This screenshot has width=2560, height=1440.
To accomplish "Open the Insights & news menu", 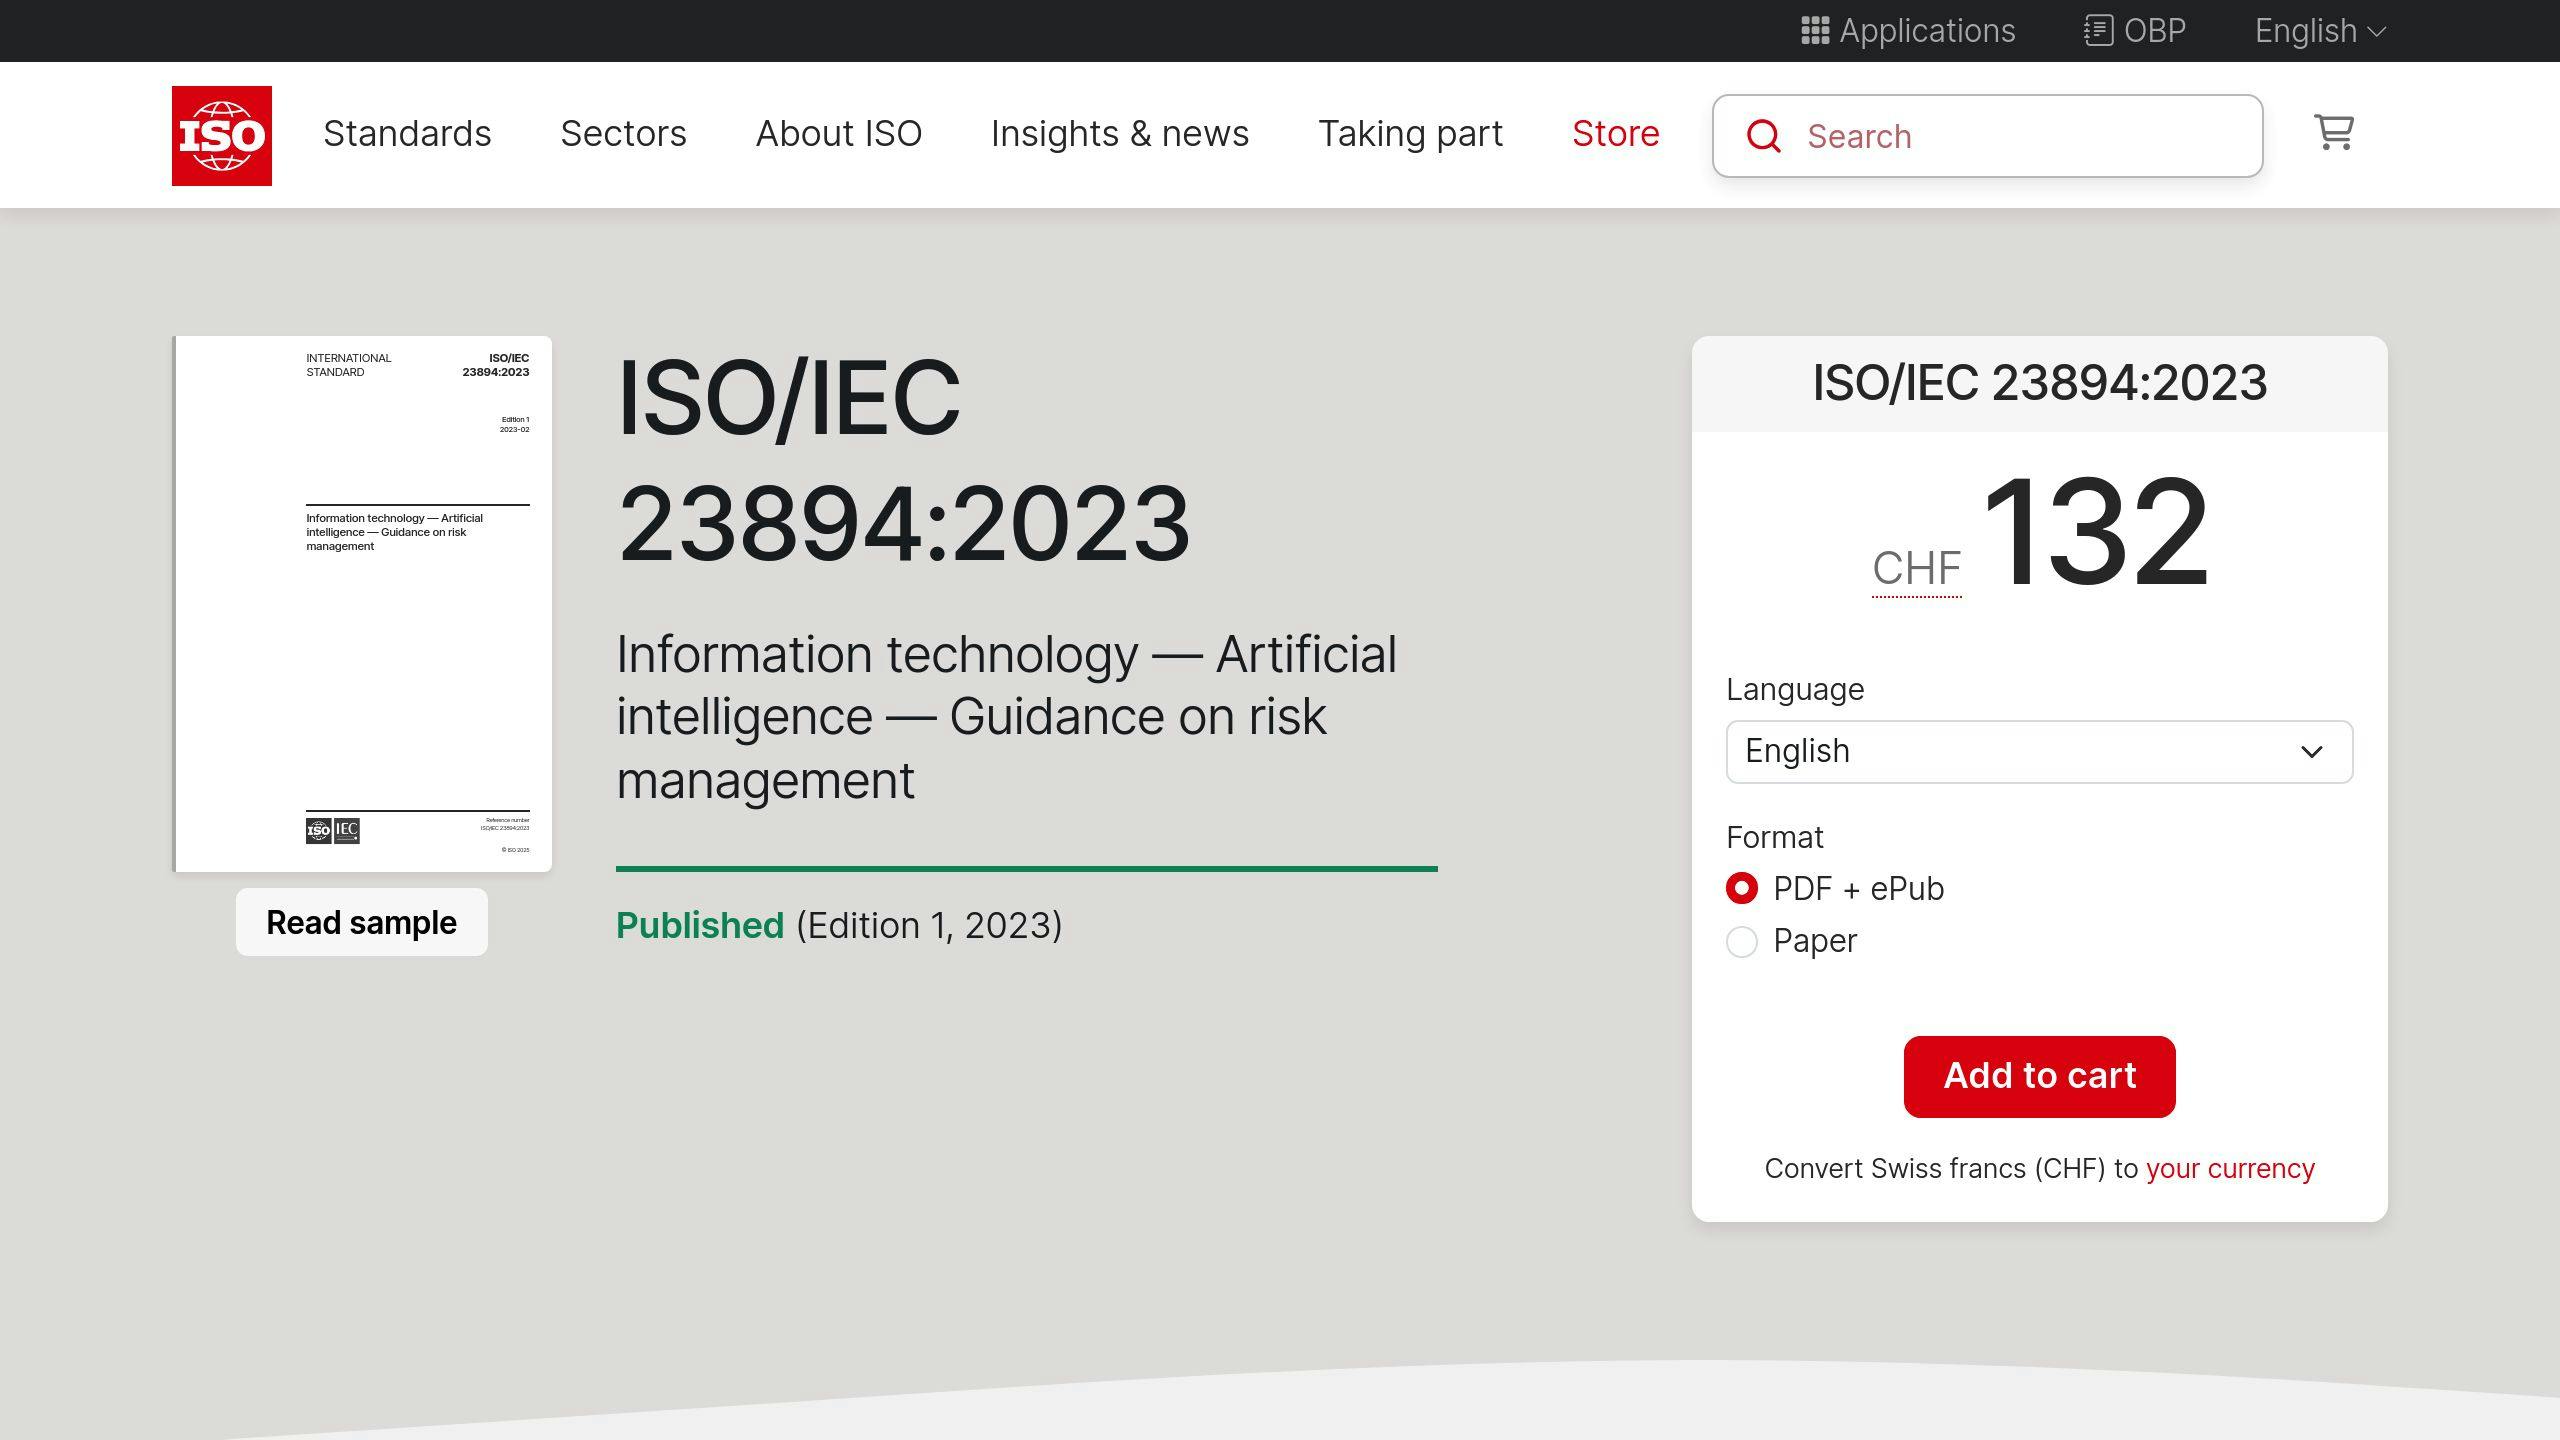I will 1119,134.
